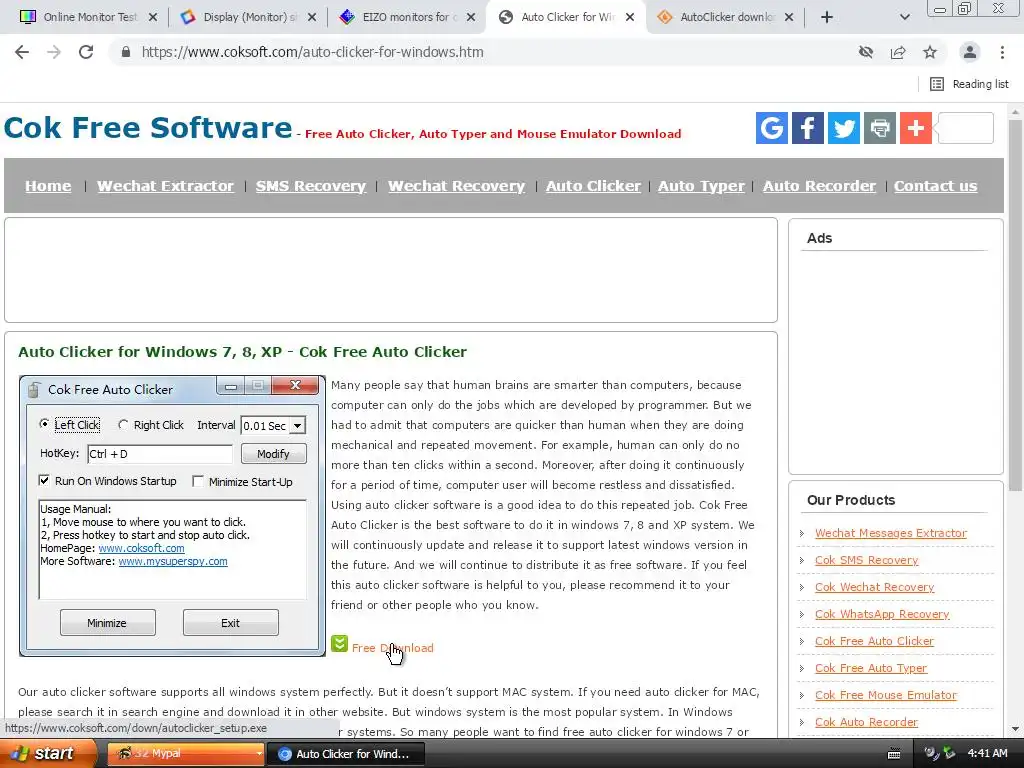The image size is (1024, 768).
Task: Click the Modify hotkey button
Action: 273,454
